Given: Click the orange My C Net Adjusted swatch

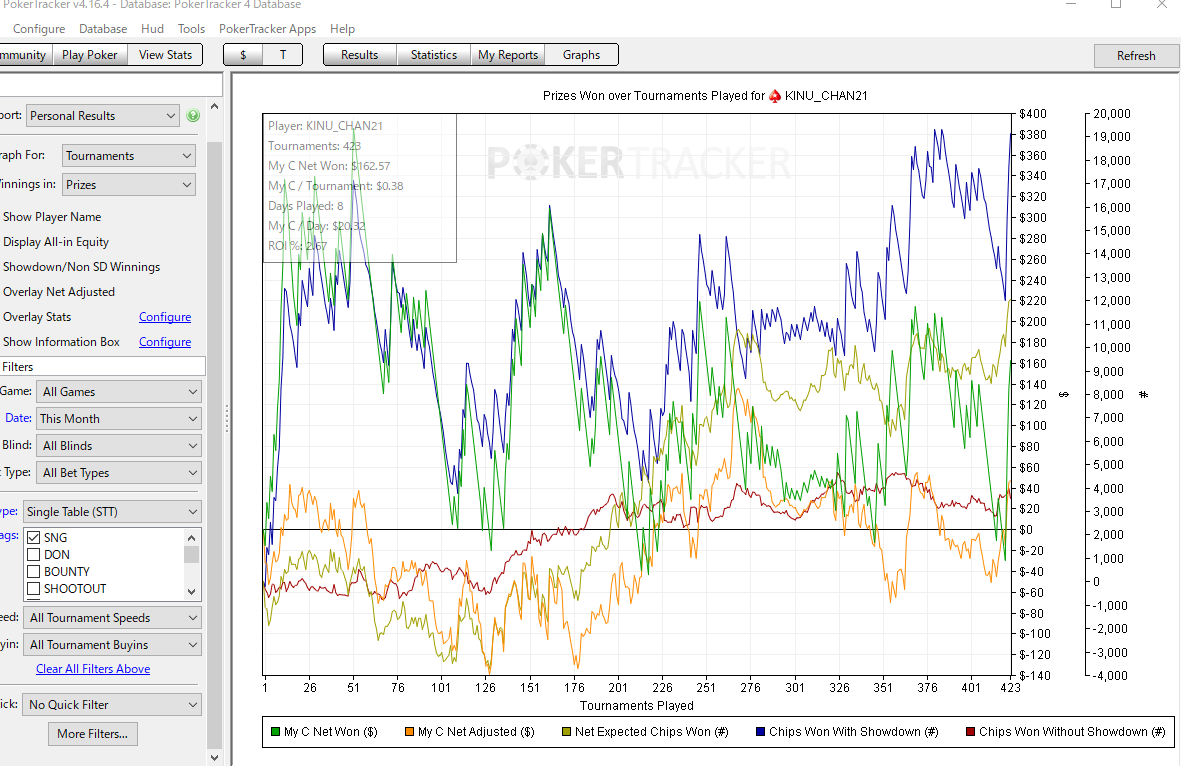Looking at the screenshot, I should 409,731.
